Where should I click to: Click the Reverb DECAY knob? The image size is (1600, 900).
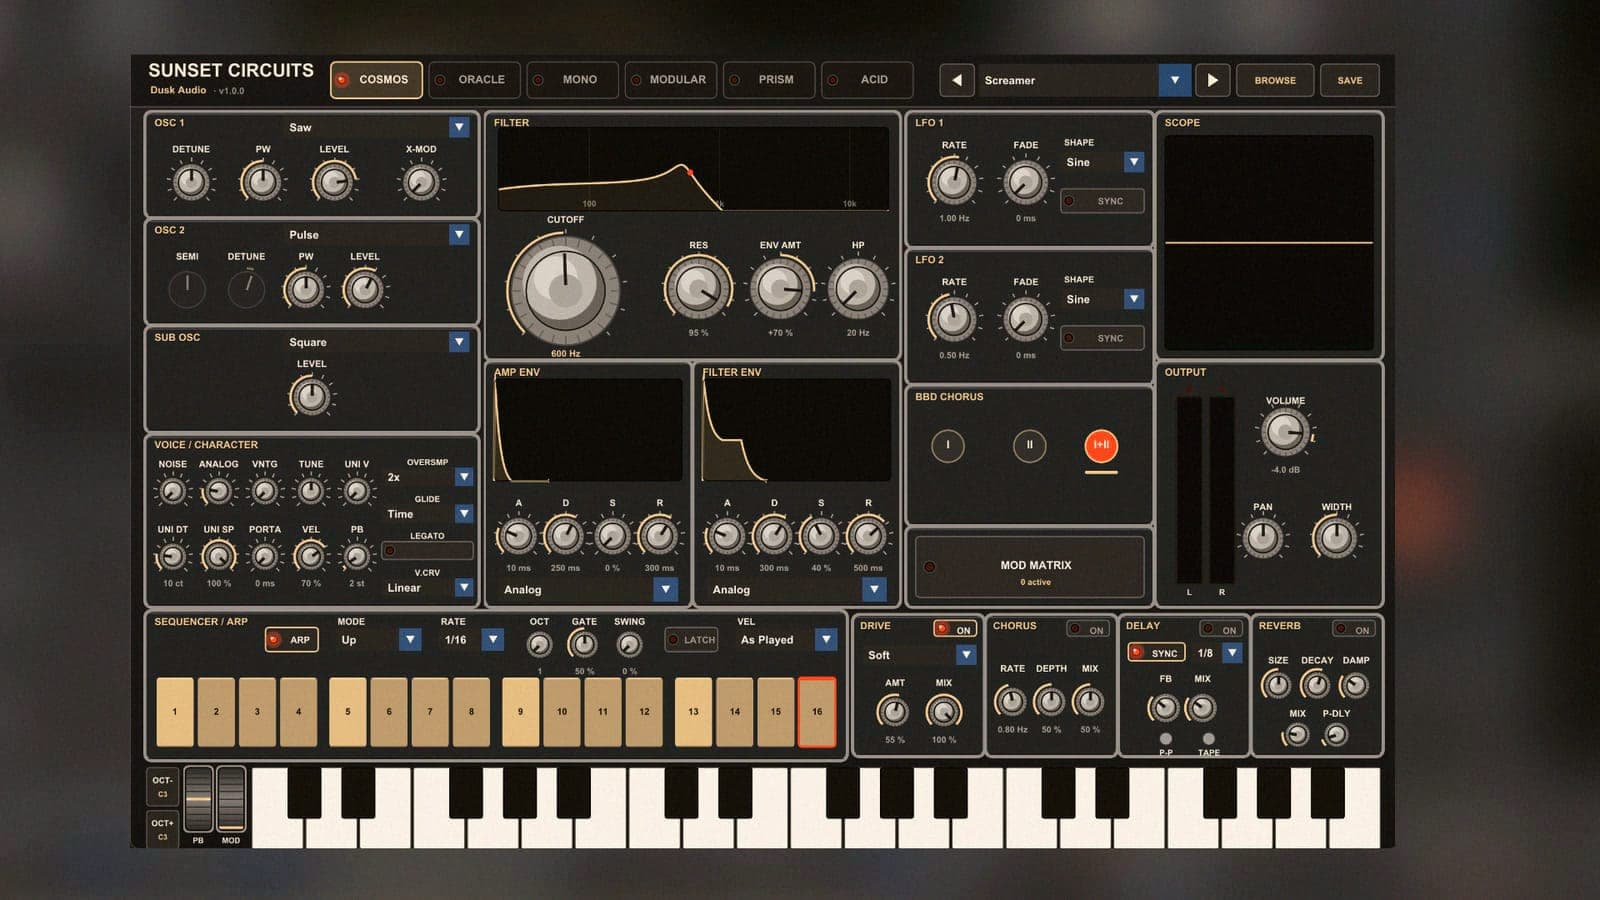click(1315, 685)
